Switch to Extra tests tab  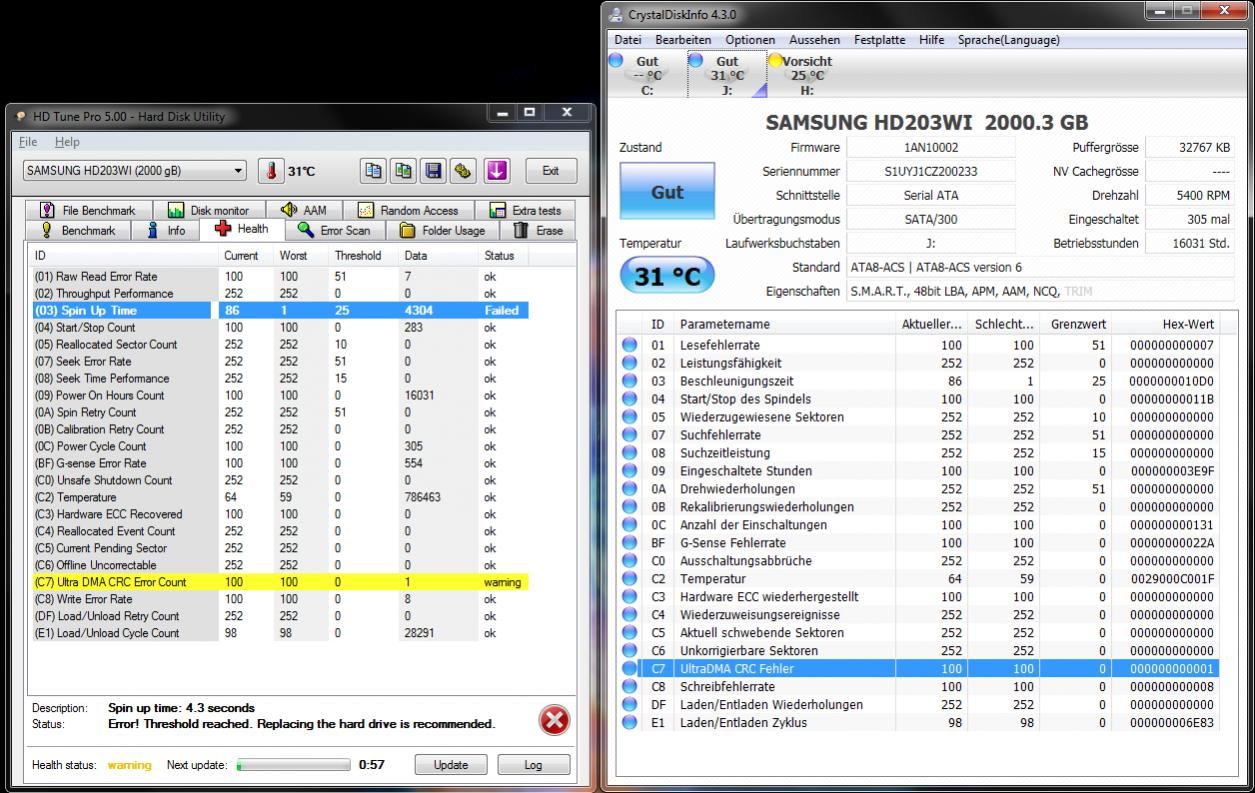(525, 210)
